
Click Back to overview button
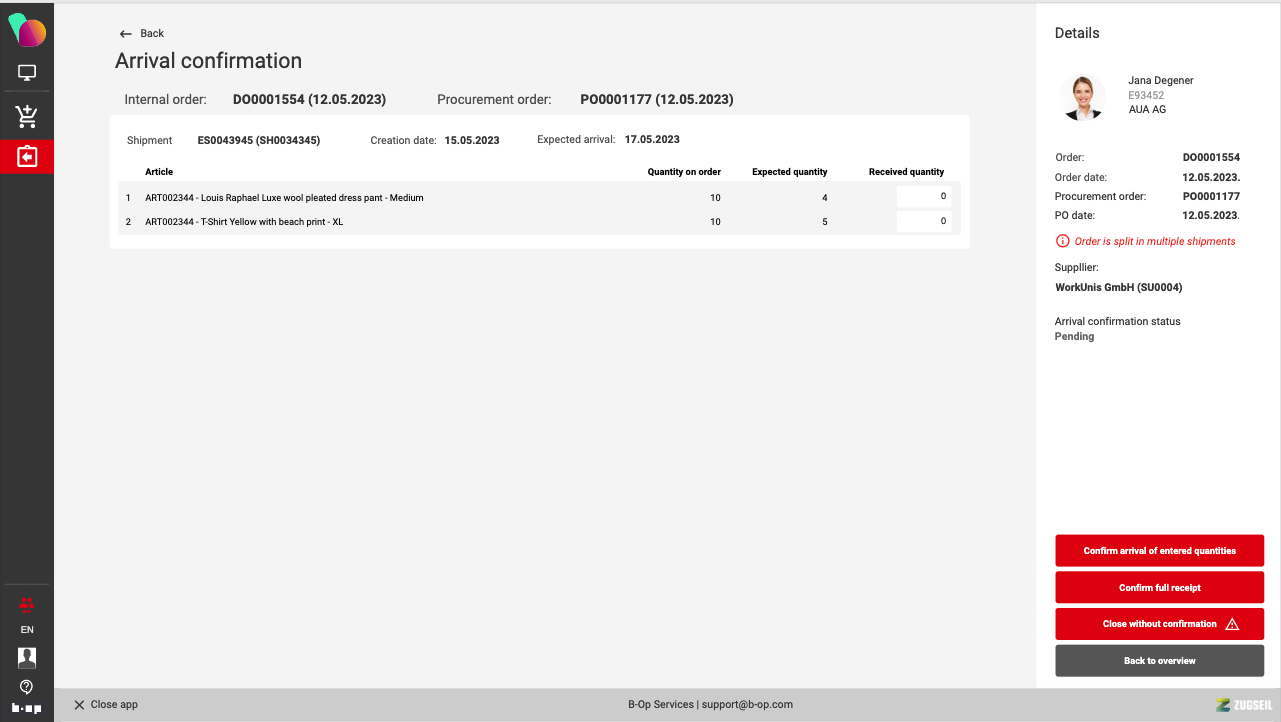pyautogui.click(x=1160, y=661)
